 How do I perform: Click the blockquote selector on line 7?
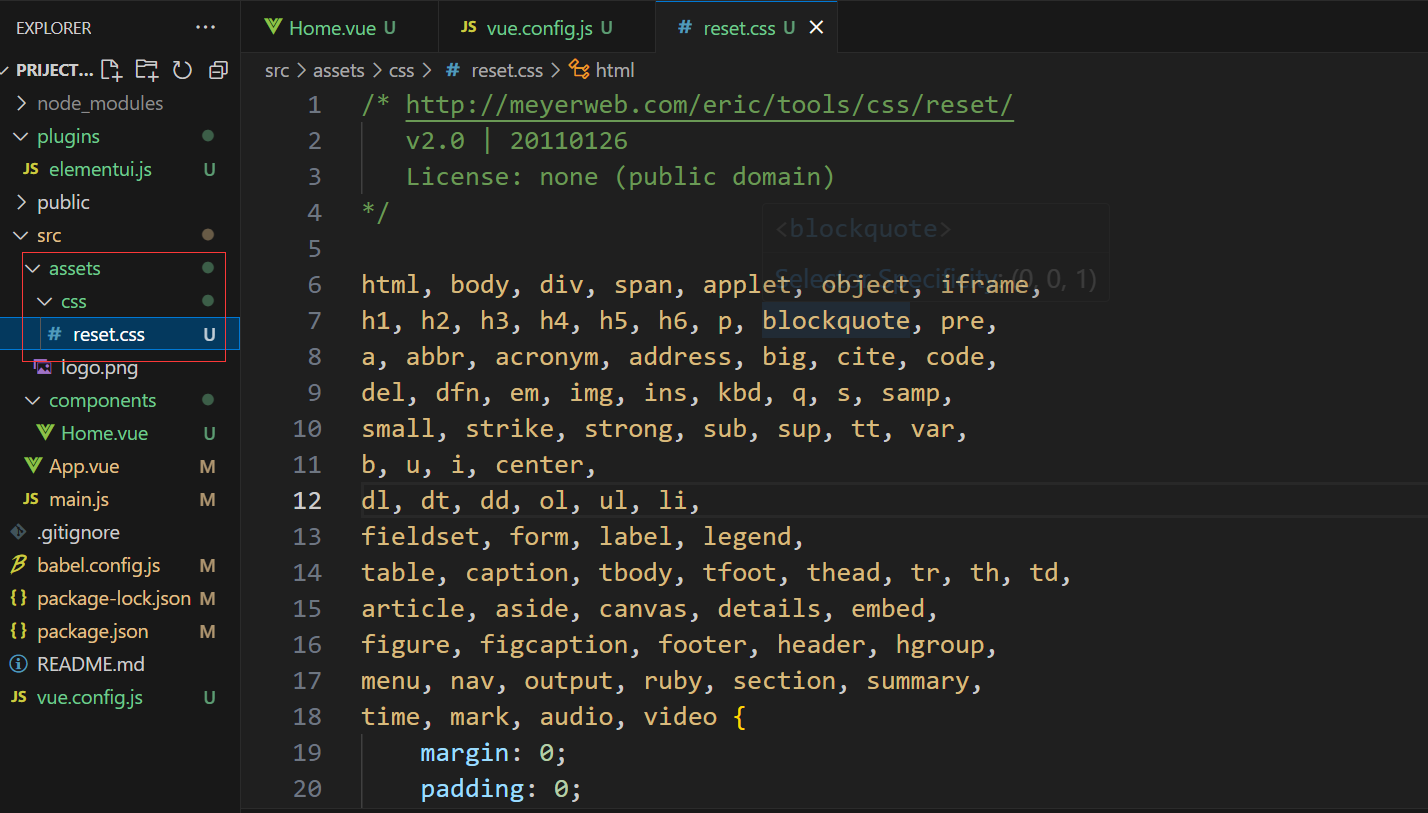coord(837,321)
